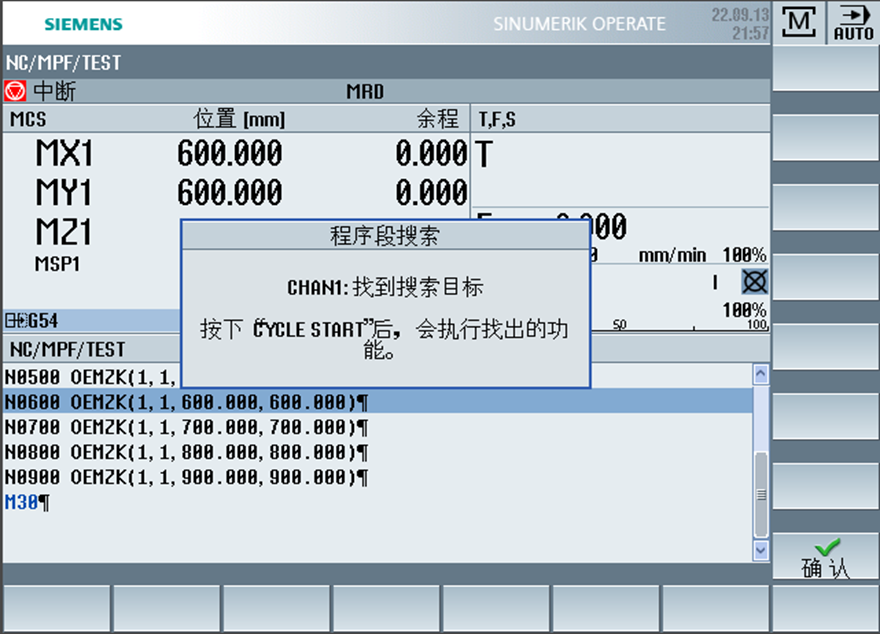The height and width of the screenshot is (634, 880).
Task: Click the MY1 axis position value 600.000
Action: [230, 192]
